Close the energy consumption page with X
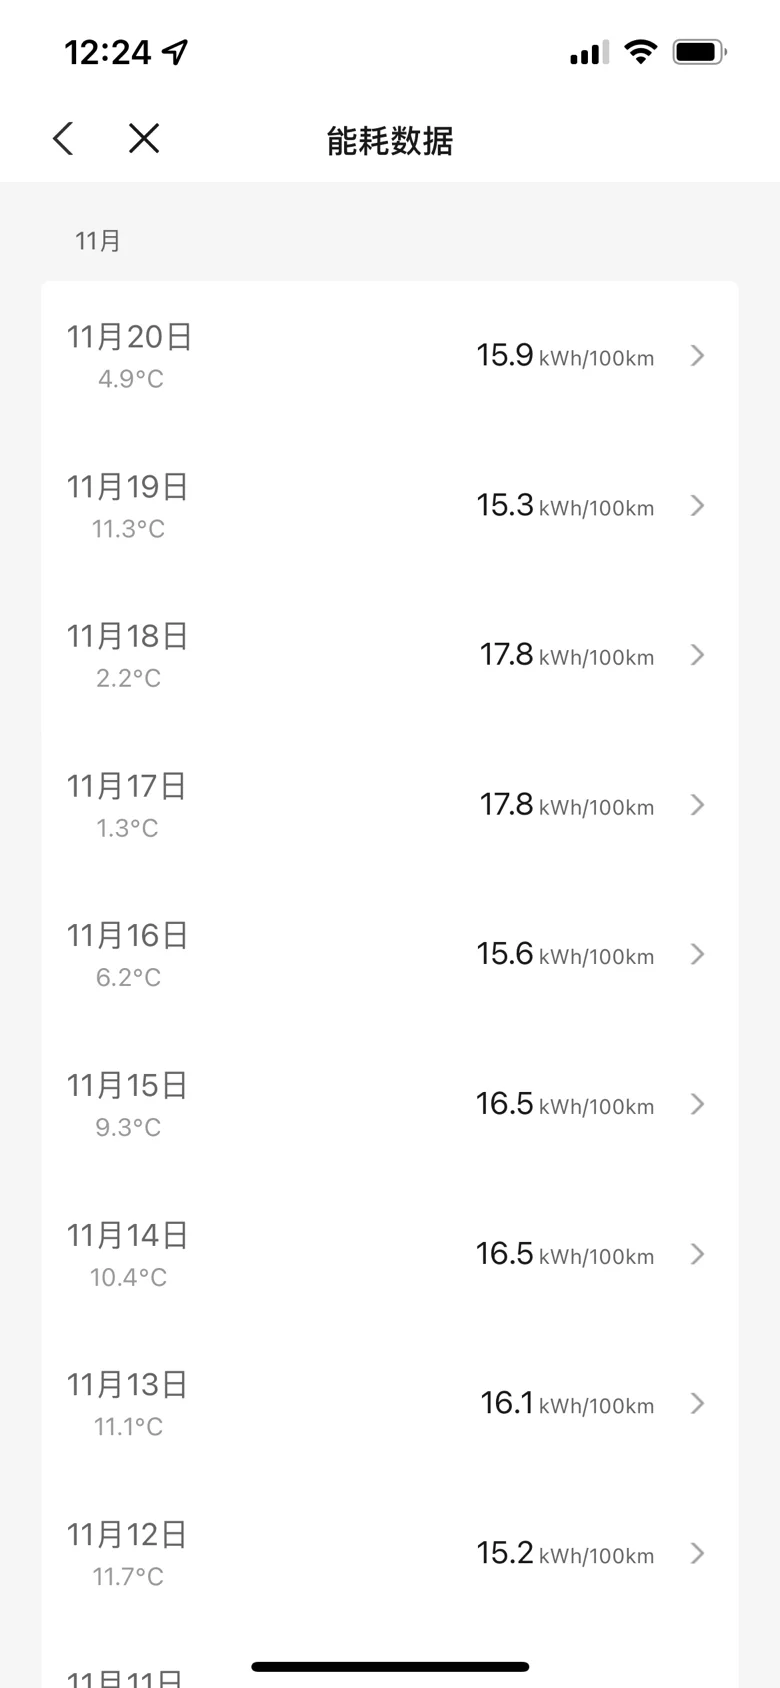780x1688 pixels. pyautogui.click(x=144, y=139)
